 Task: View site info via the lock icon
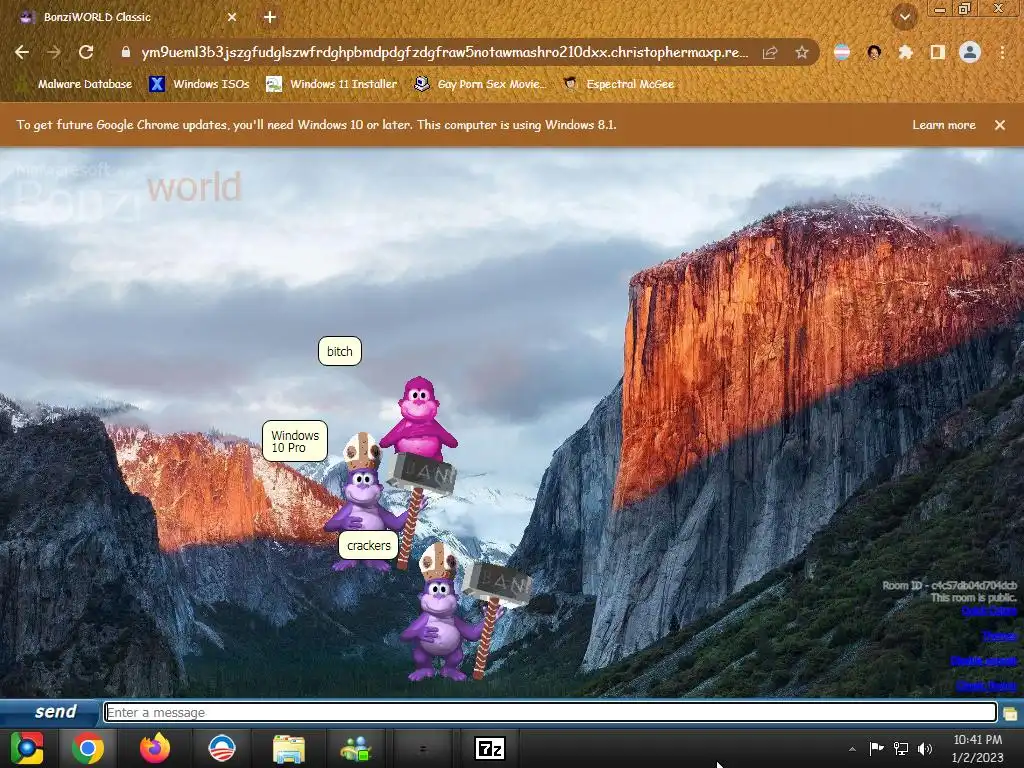click(126, 52)
